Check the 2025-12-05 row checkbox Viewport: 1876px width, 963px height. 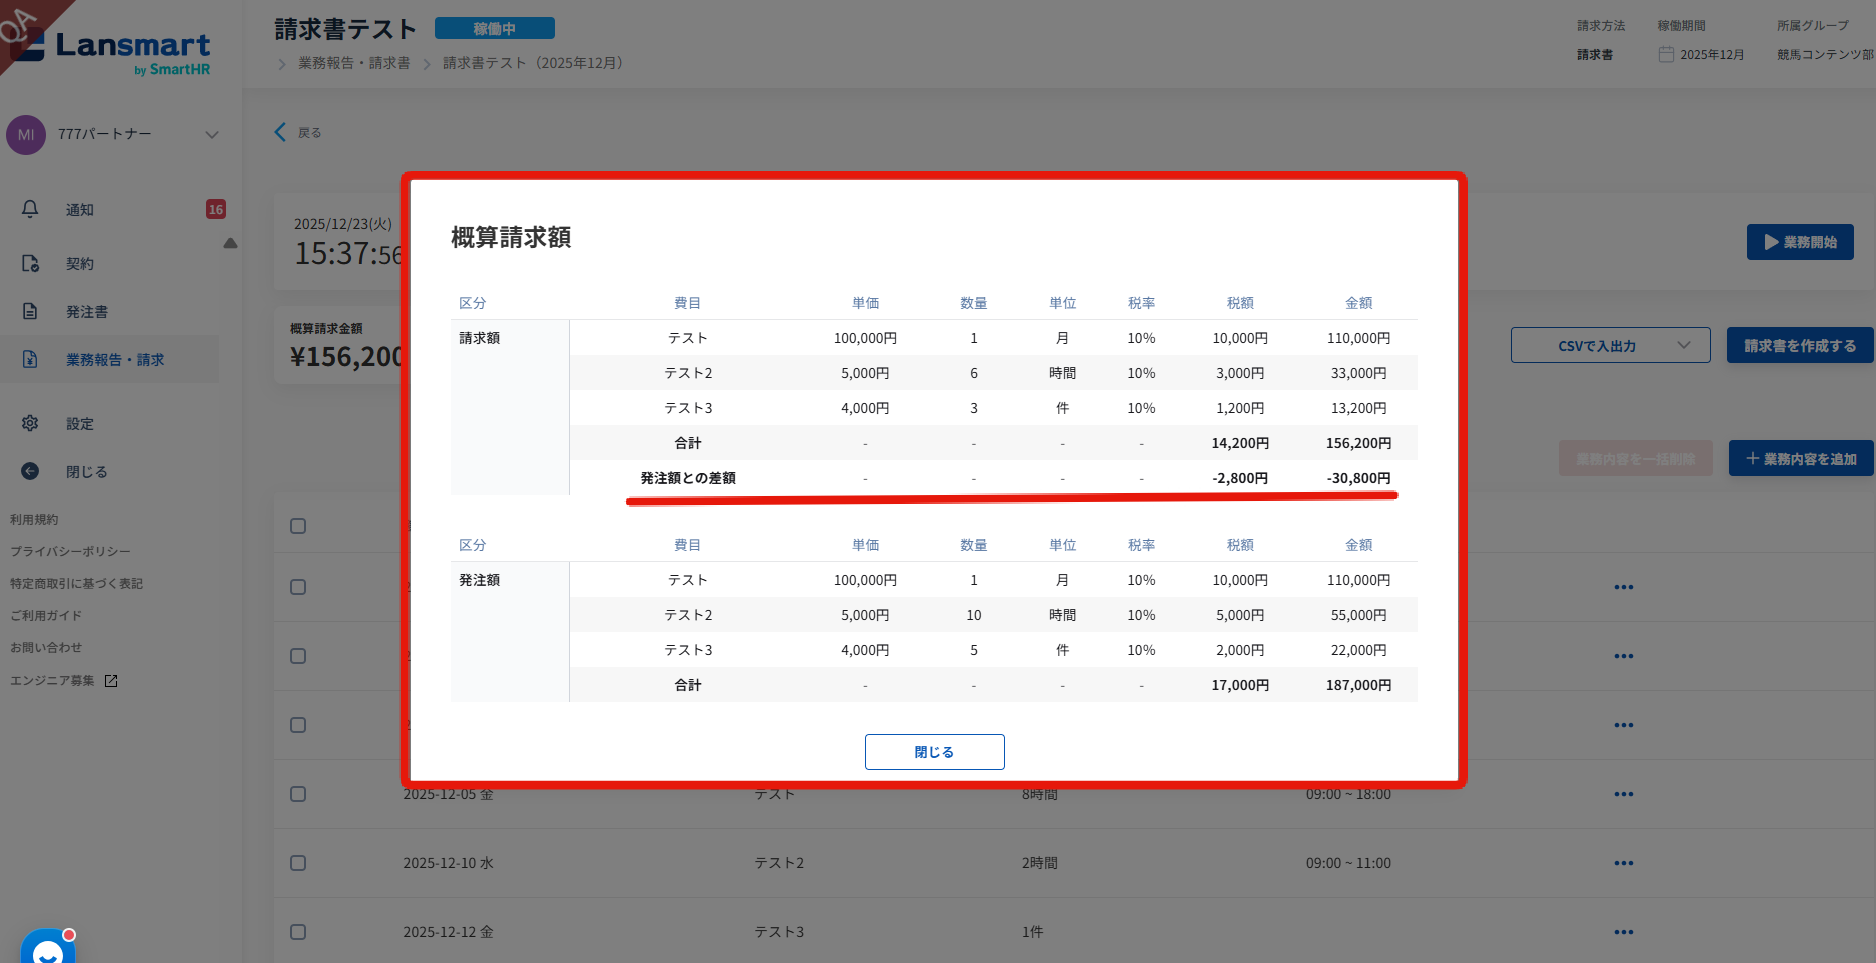(298, 794)
